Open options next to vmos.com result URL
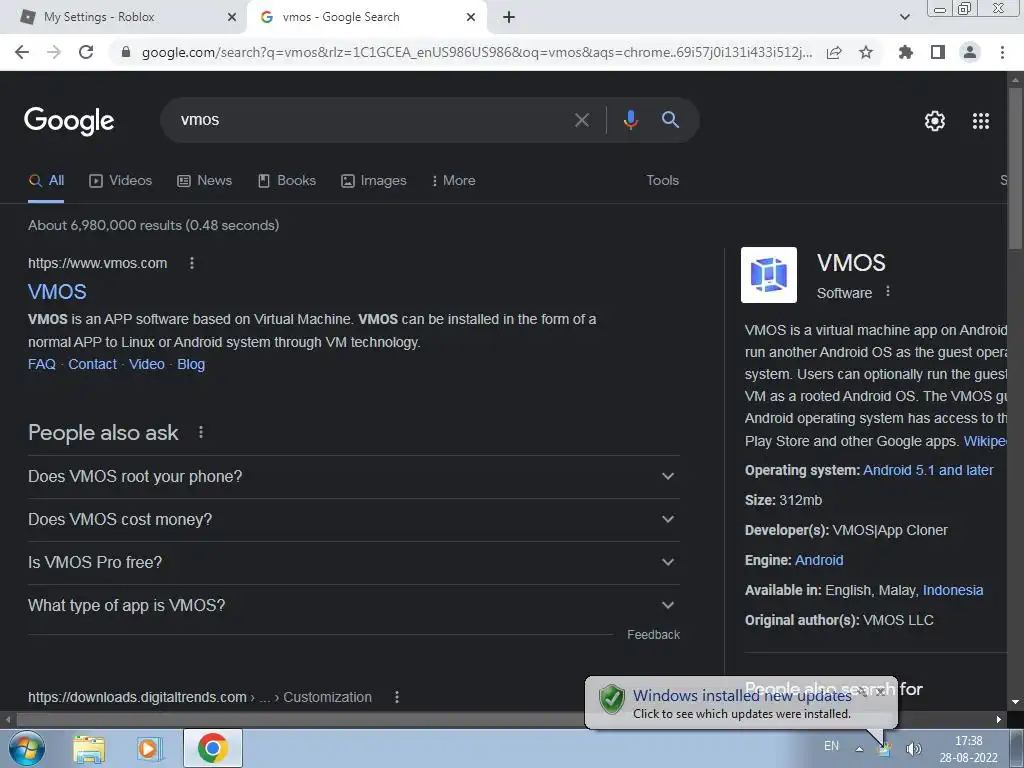The width and height of the screenshot is (1024, 768). tap(191, 263)
